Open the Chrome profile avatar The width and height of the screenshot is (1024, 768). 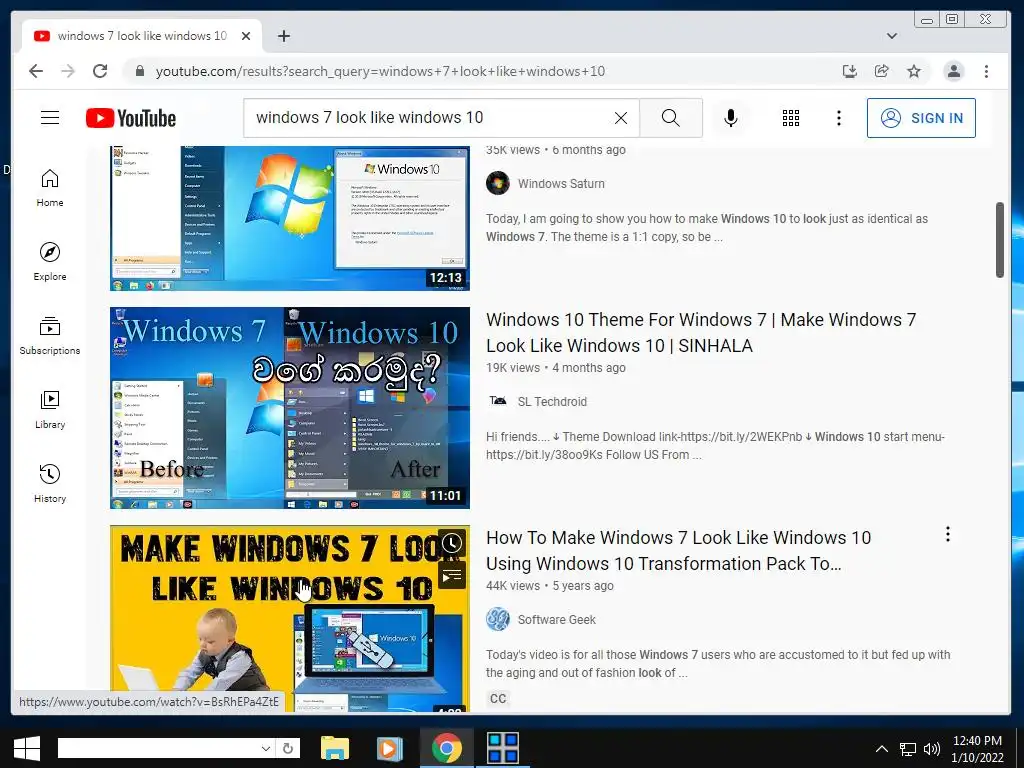click(x=953, y=71)
